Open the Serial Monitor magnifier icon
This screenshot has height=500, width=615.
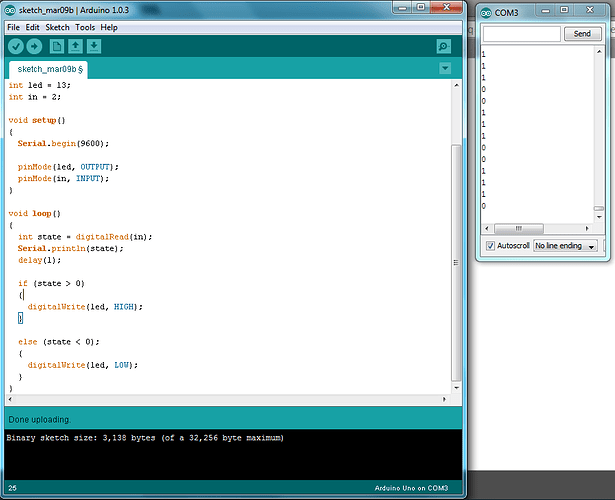444,46
